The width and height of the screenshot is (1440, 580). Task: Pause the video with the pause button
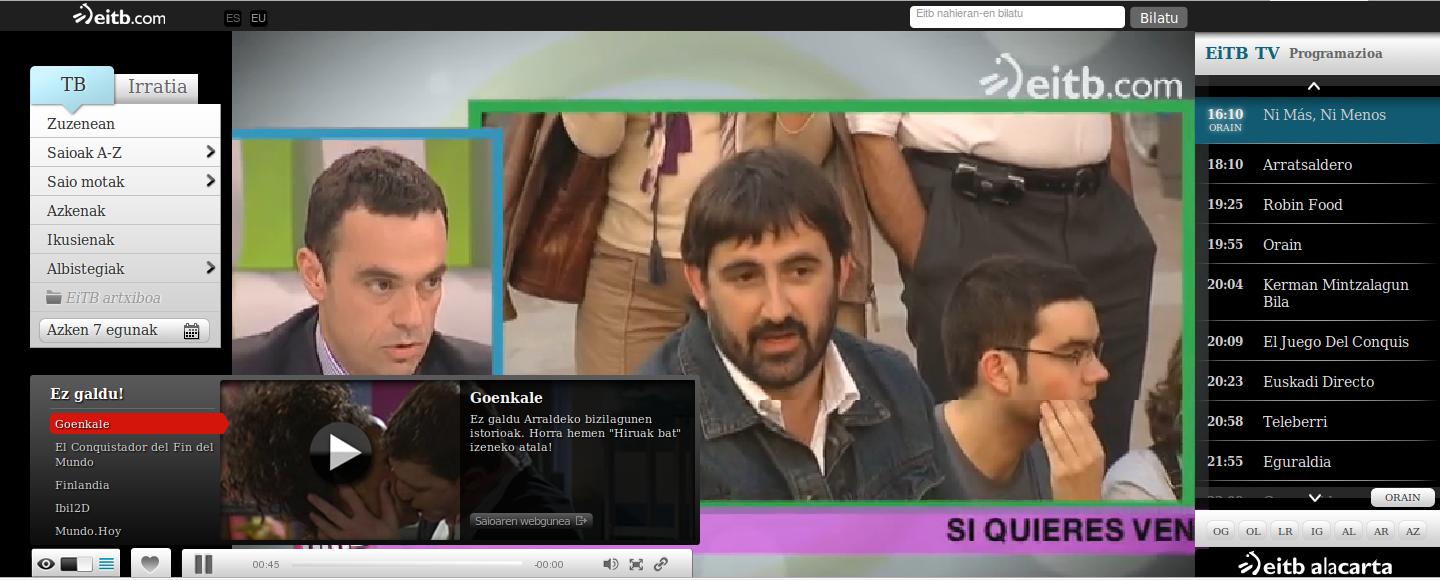203,564
